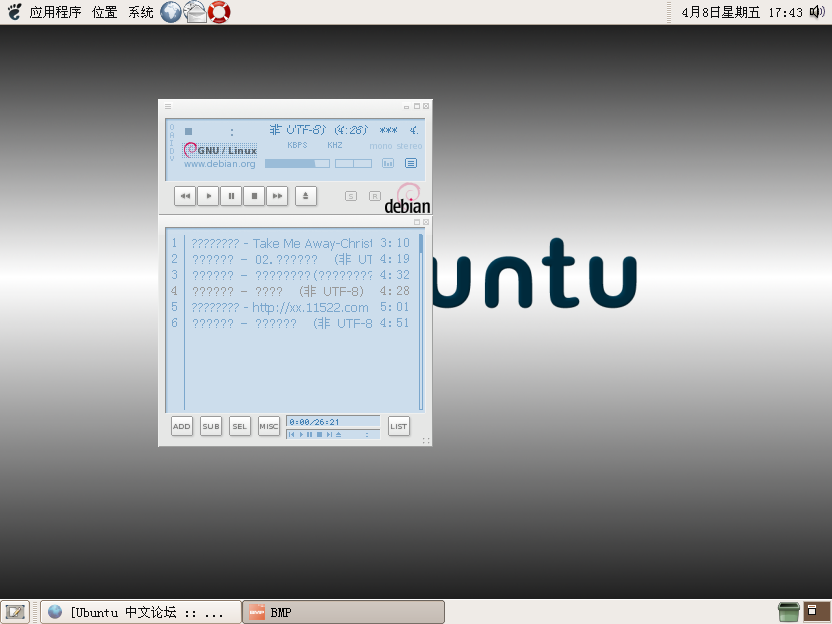Viewport: 832px width, 624px height.
Task: Open the SEL menu in the playlist
Action: tap(239, 426)
